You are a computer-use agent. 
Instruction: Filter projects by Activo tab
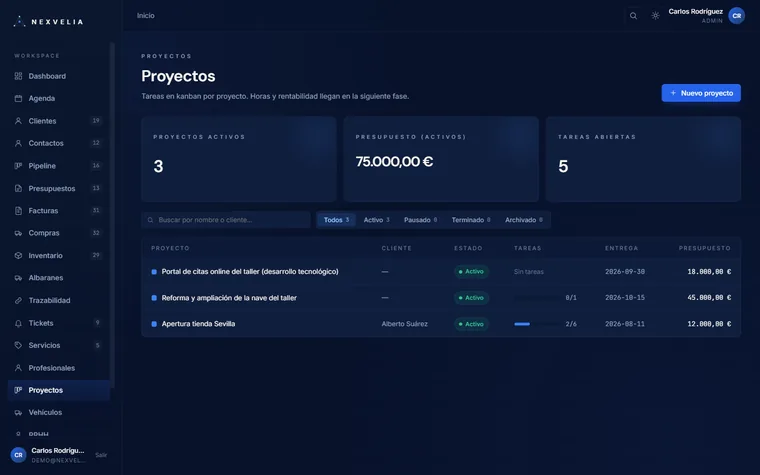click(377, 220)
